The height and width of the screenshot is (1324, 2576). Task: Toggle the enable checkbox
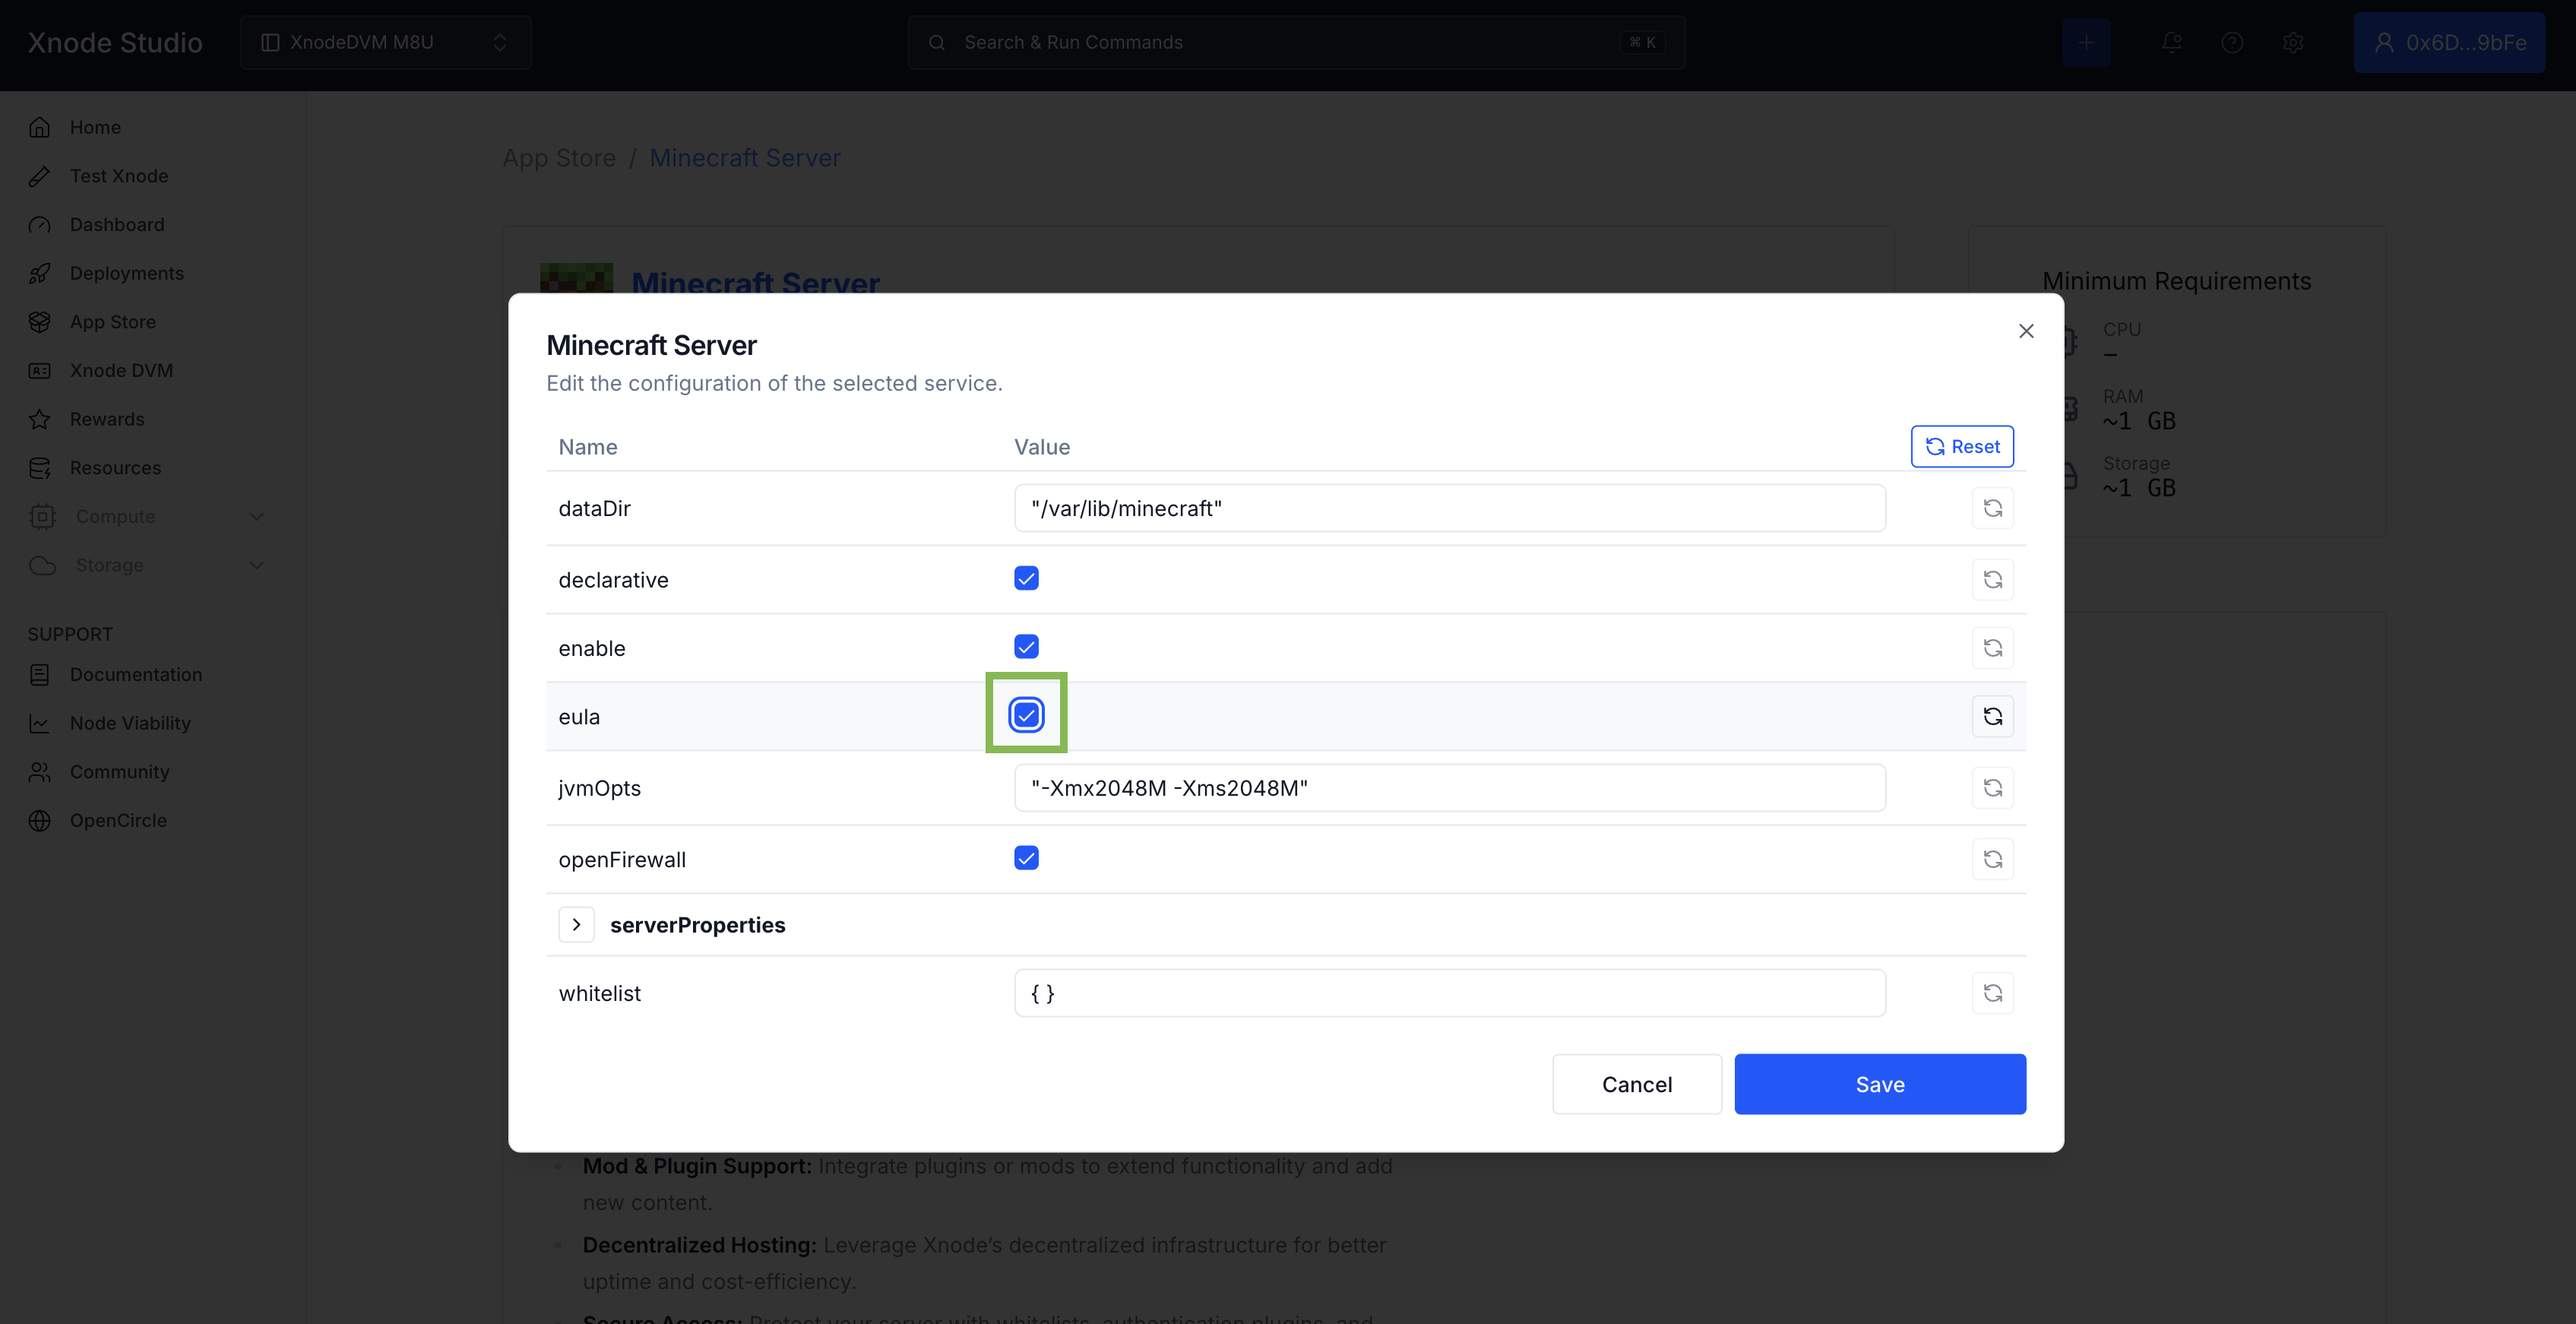tap(1026, 647)
